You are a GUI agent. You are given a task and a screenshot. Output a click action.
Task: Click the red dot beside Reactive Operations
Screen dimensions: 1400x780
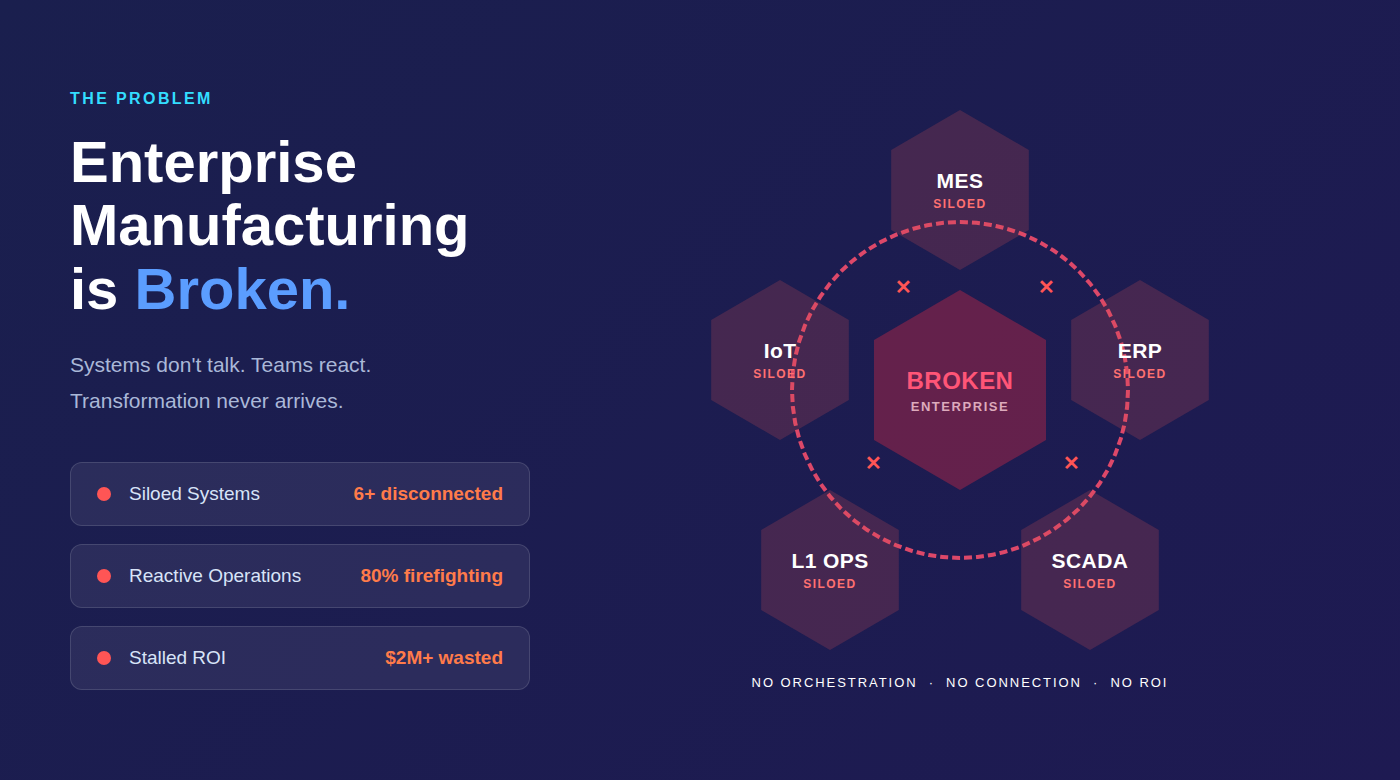pos(104,576)
